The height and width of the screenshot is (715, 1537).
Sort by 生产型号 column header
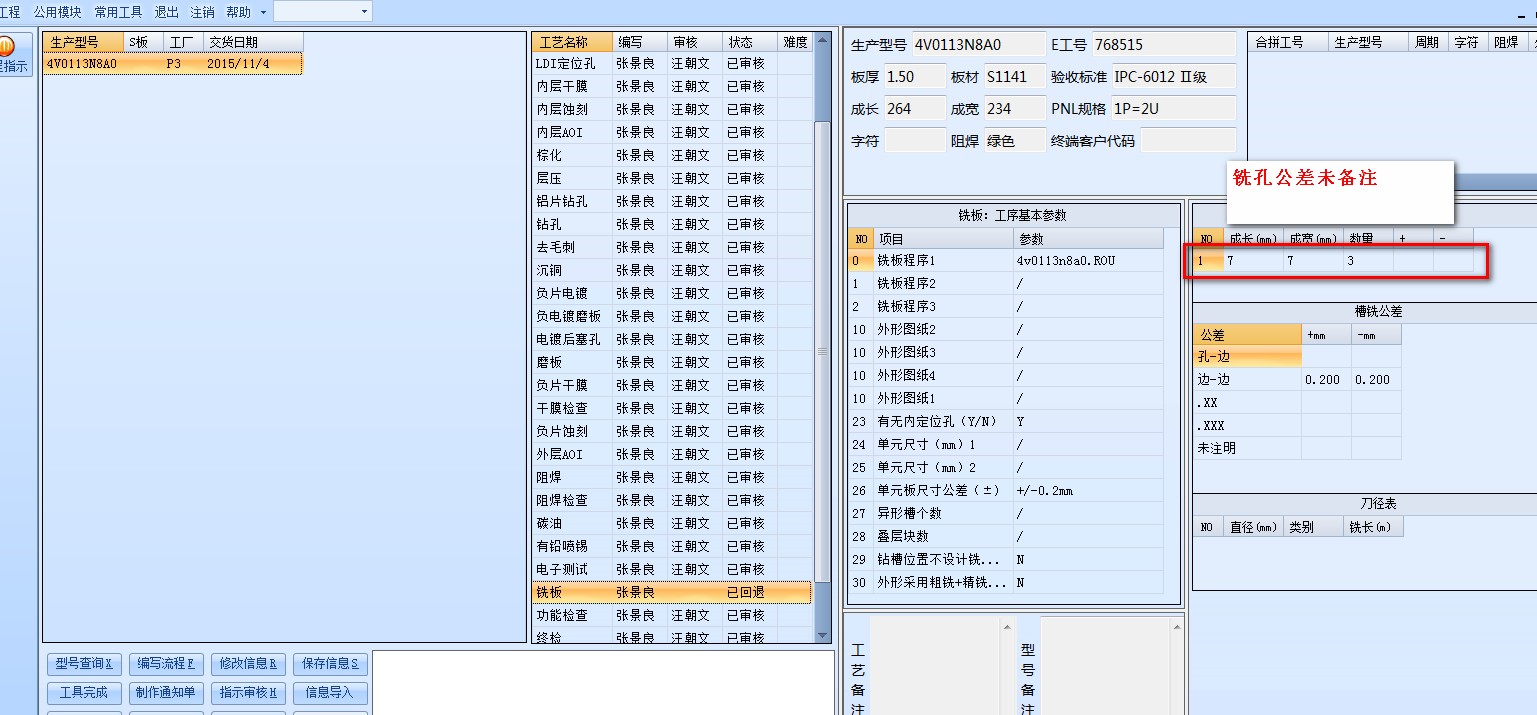coord(84,42)
